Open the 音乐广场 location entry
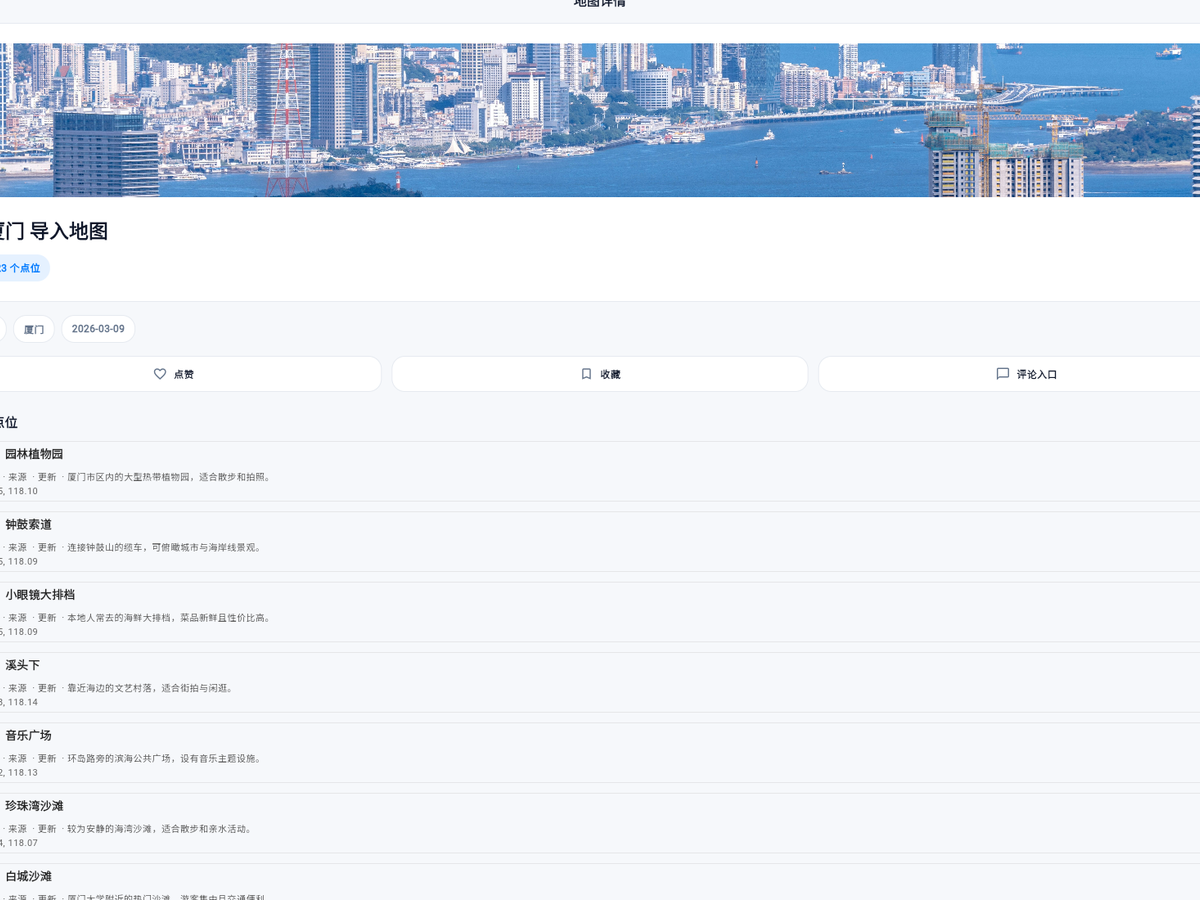Image resolution: width=1200 pixels, height=900 pixels. [x=28, y=735]
